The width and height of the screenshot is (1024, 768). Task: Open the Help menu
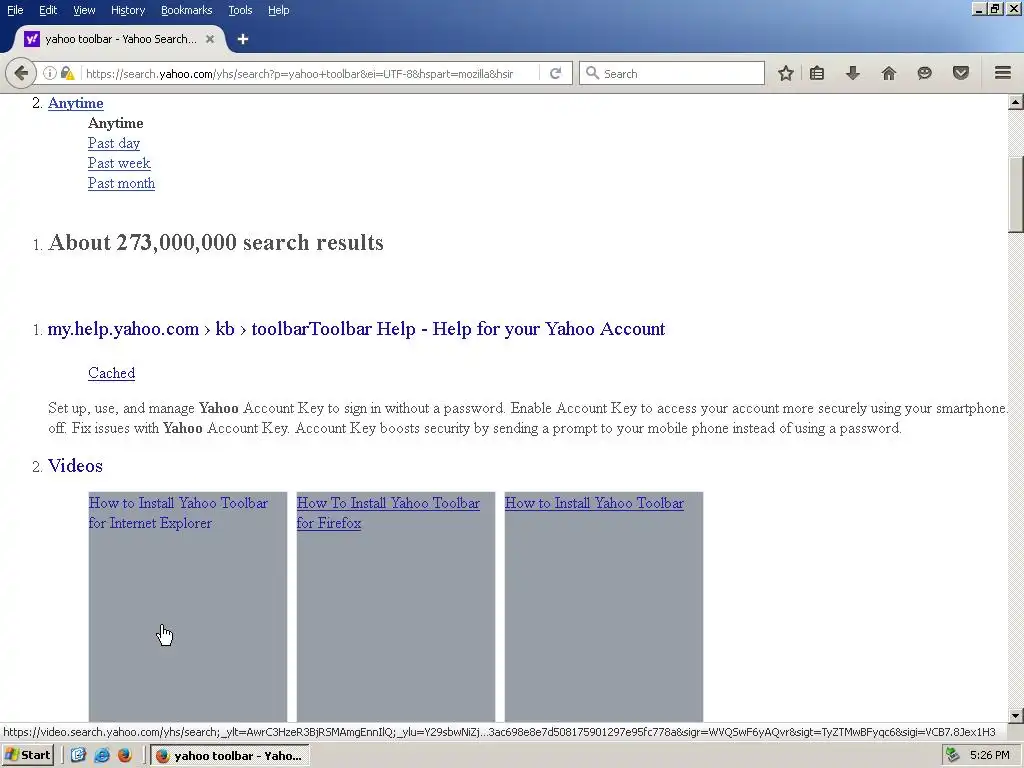[278, 10]
